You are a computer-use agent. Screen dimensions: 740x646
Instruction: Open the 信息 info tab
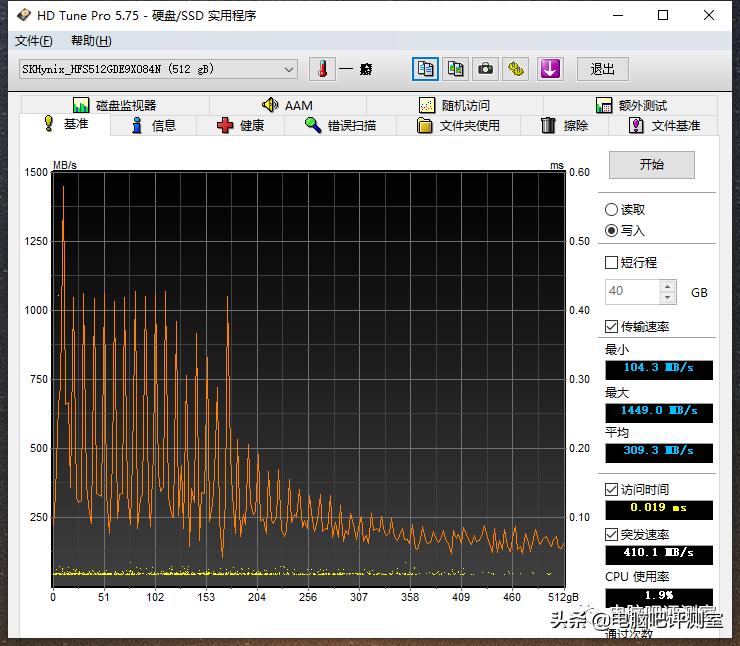click(154, 126)
